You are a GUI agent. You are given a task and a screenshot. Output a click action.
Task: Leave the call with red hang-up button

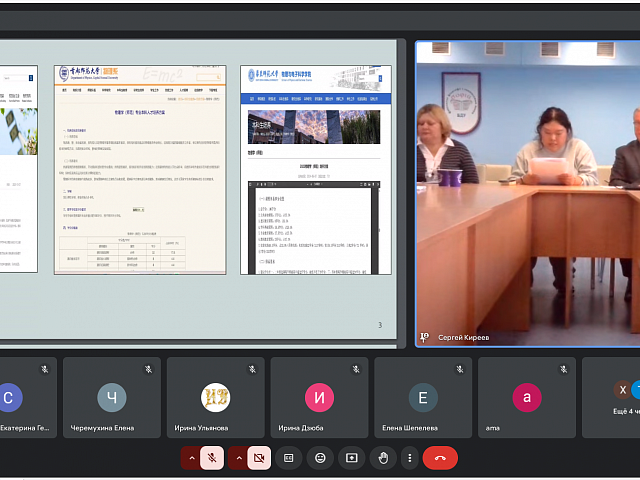440,457
